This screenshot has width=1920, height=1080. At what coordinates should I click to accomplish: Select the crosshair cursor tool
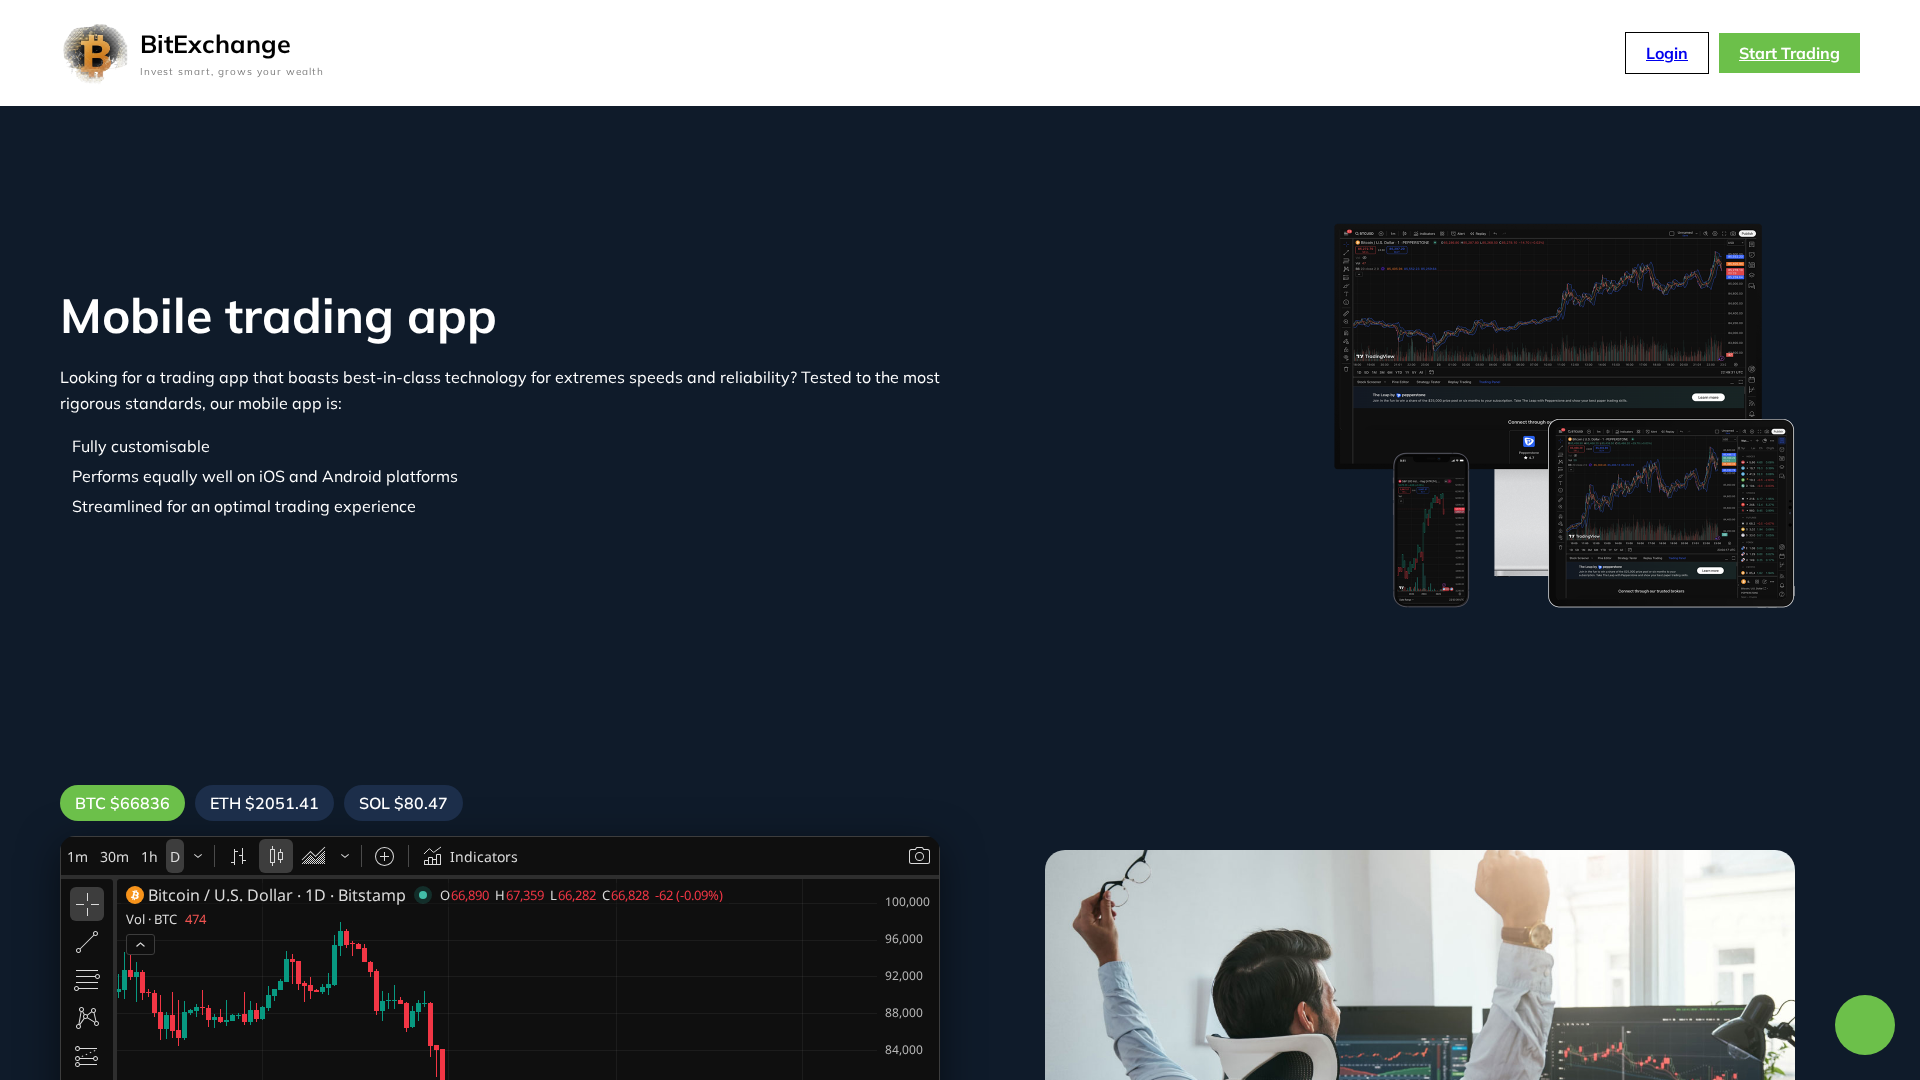coord(87,904)
